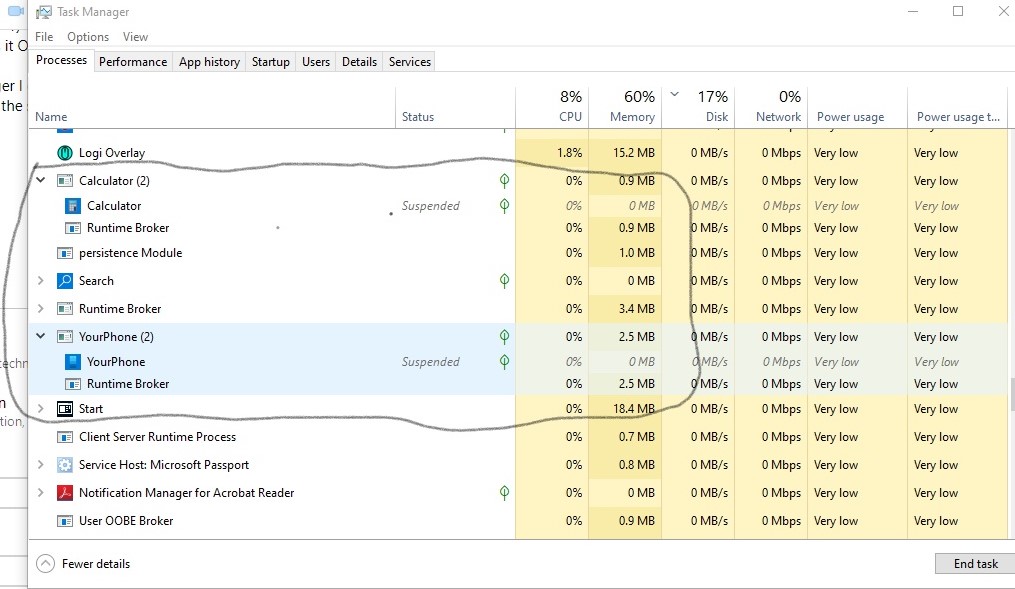This screenshot has height=589, width=1015.
Task: Open the Options menu
Action: click(x=88, y=37)
